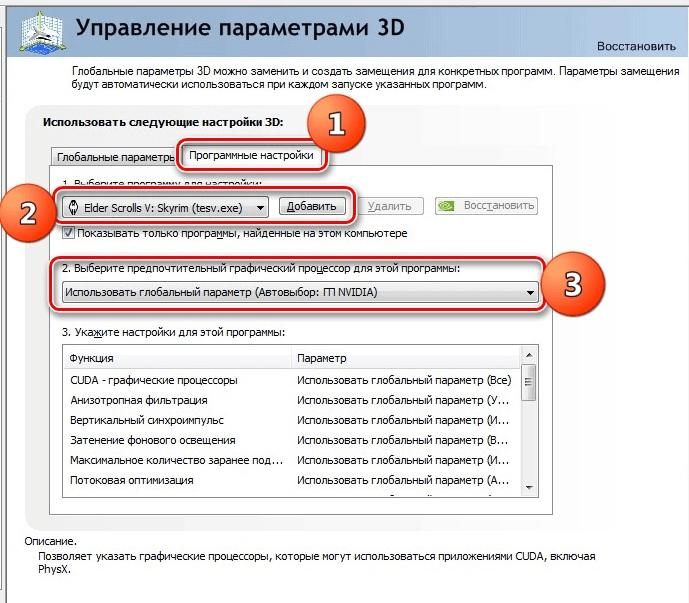Viewport: 689px width, 603px height.
Task: Click the 3D settings header icon
Action: point(43,33)
